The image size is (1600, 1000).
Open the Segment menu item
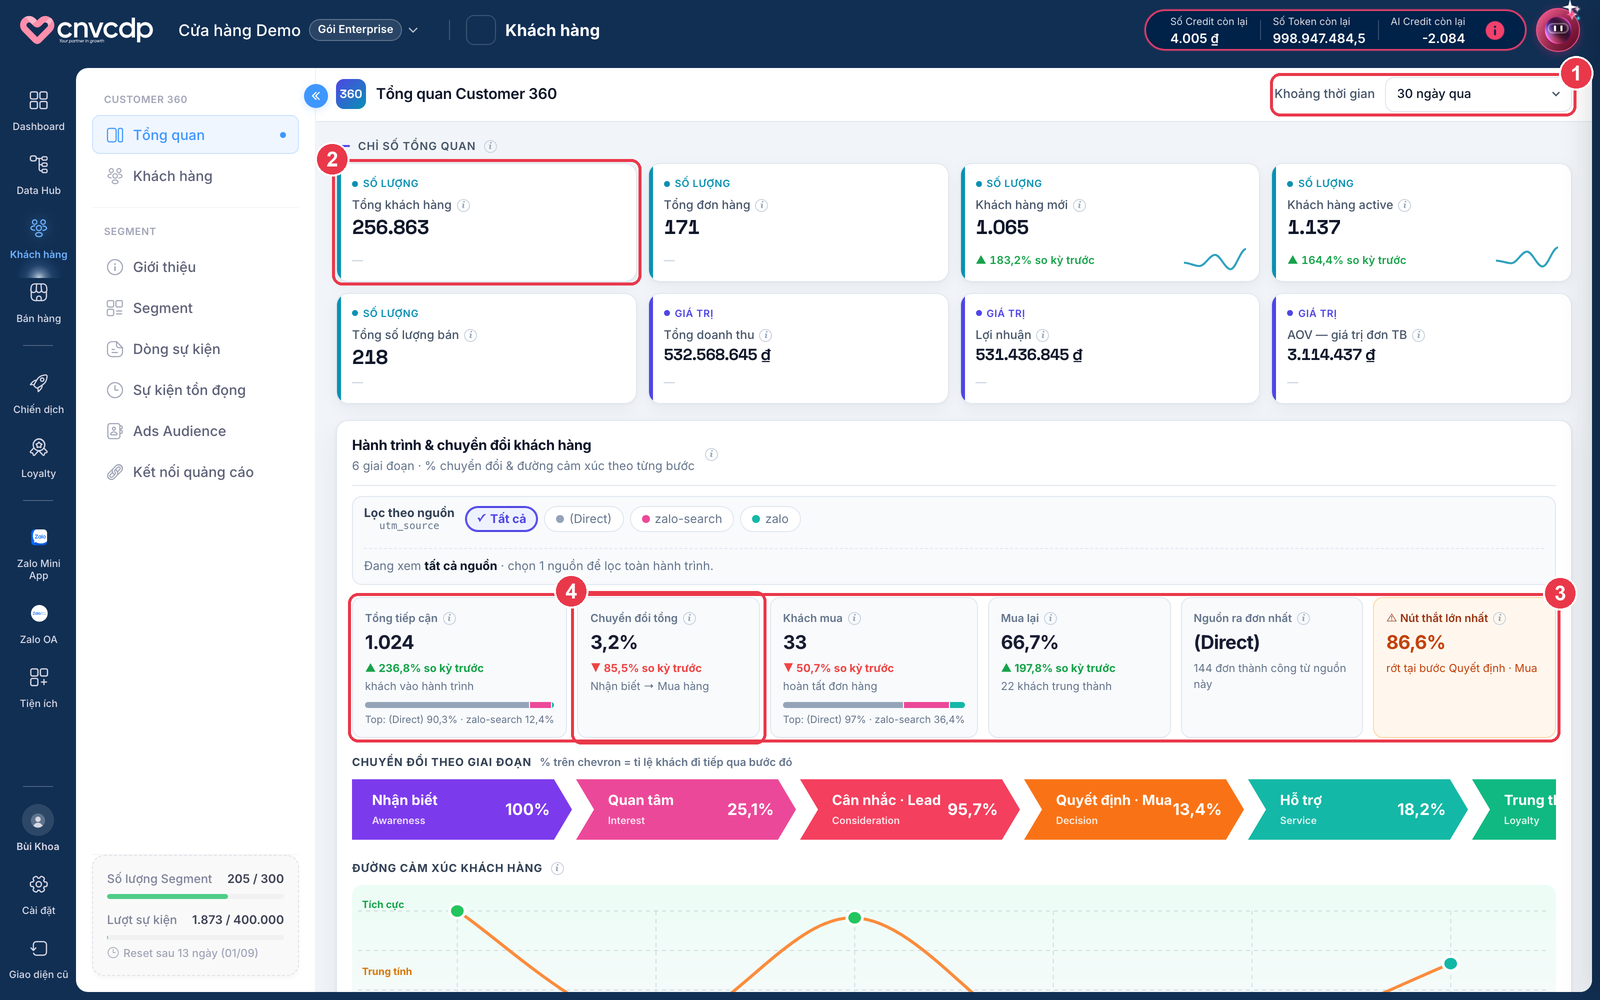click(195, 308)
